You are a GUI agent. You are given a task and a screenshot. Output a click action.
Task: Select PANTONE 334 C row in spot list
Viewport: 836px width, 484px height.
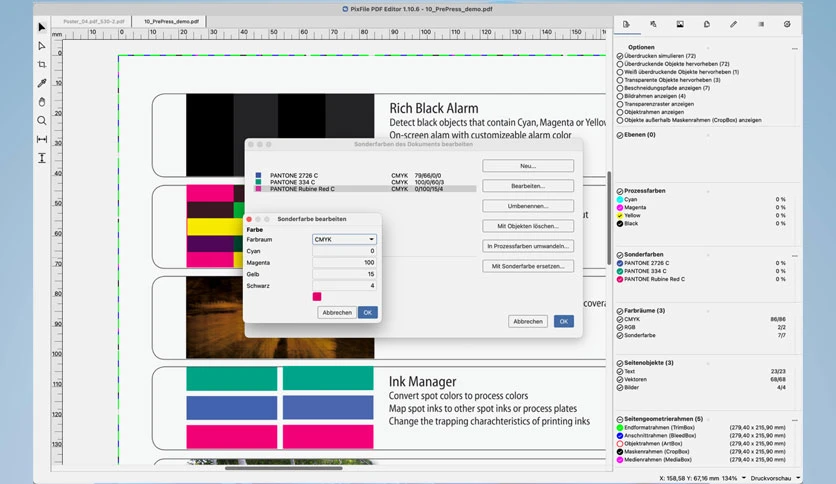pyautogui.click(x=365, y=182)
